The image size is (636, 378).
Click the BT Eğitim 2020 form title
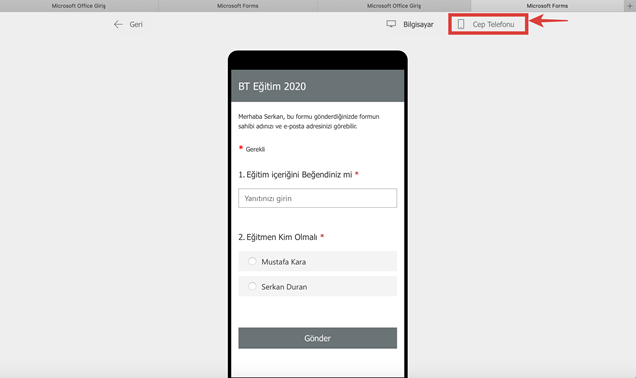(272, 86)
